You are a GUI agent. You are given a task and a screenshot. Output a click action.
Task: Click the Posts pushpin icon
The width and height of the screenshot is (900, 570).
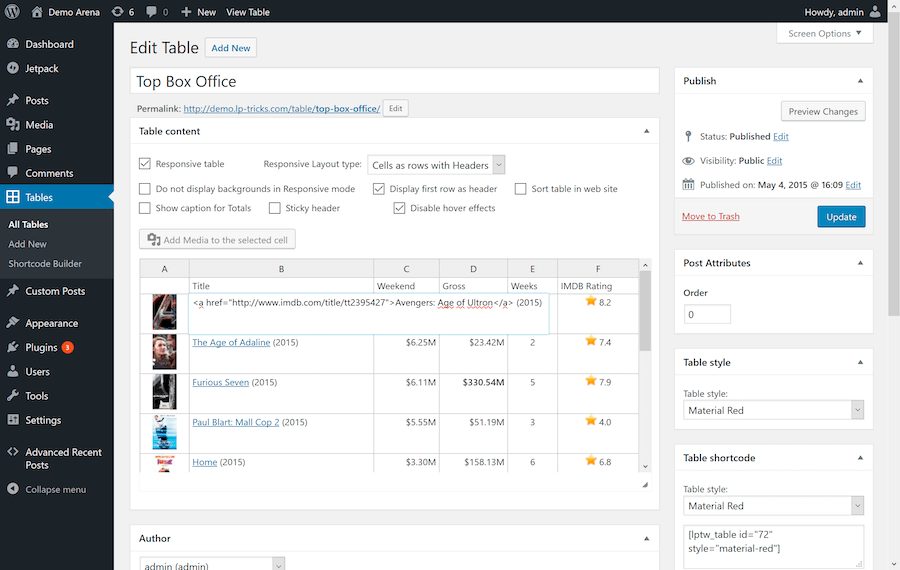[13, 100]
